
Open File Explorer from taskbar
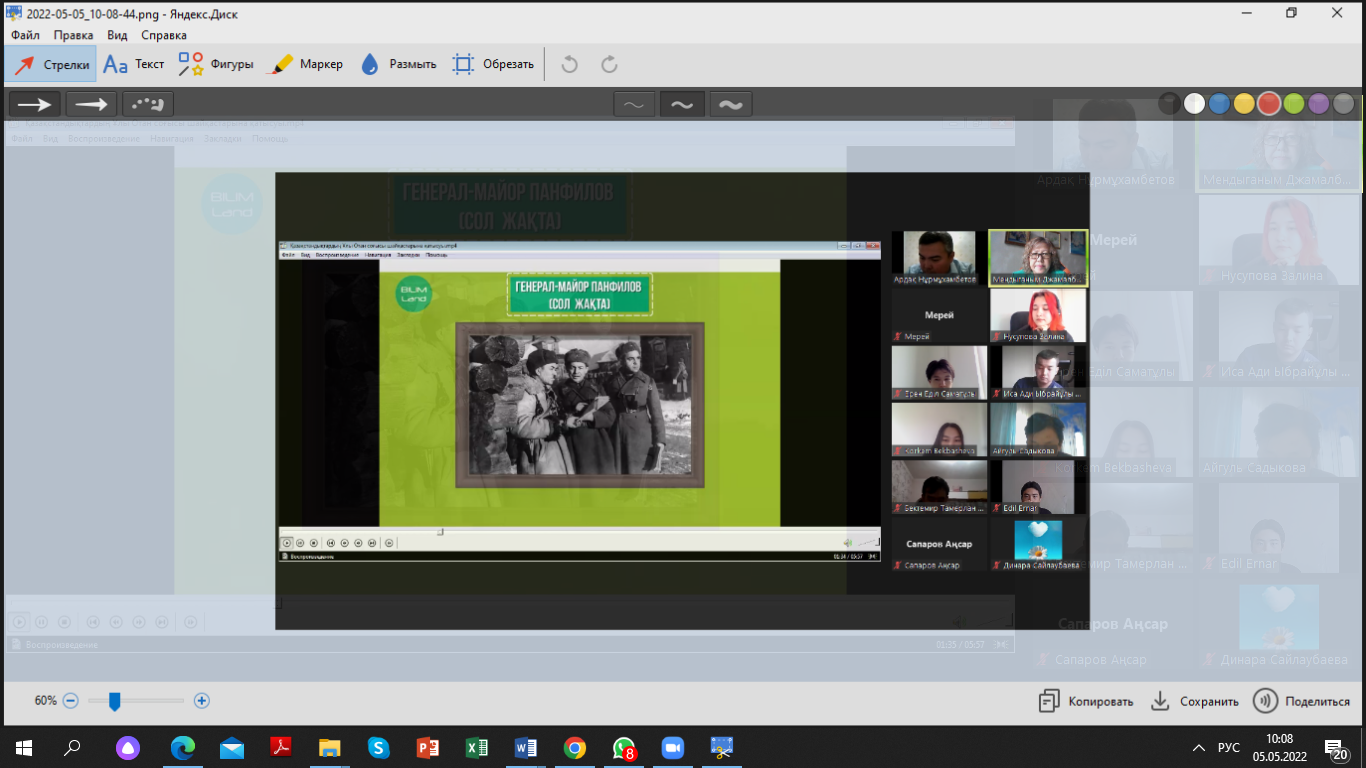(x=329, y=747)
